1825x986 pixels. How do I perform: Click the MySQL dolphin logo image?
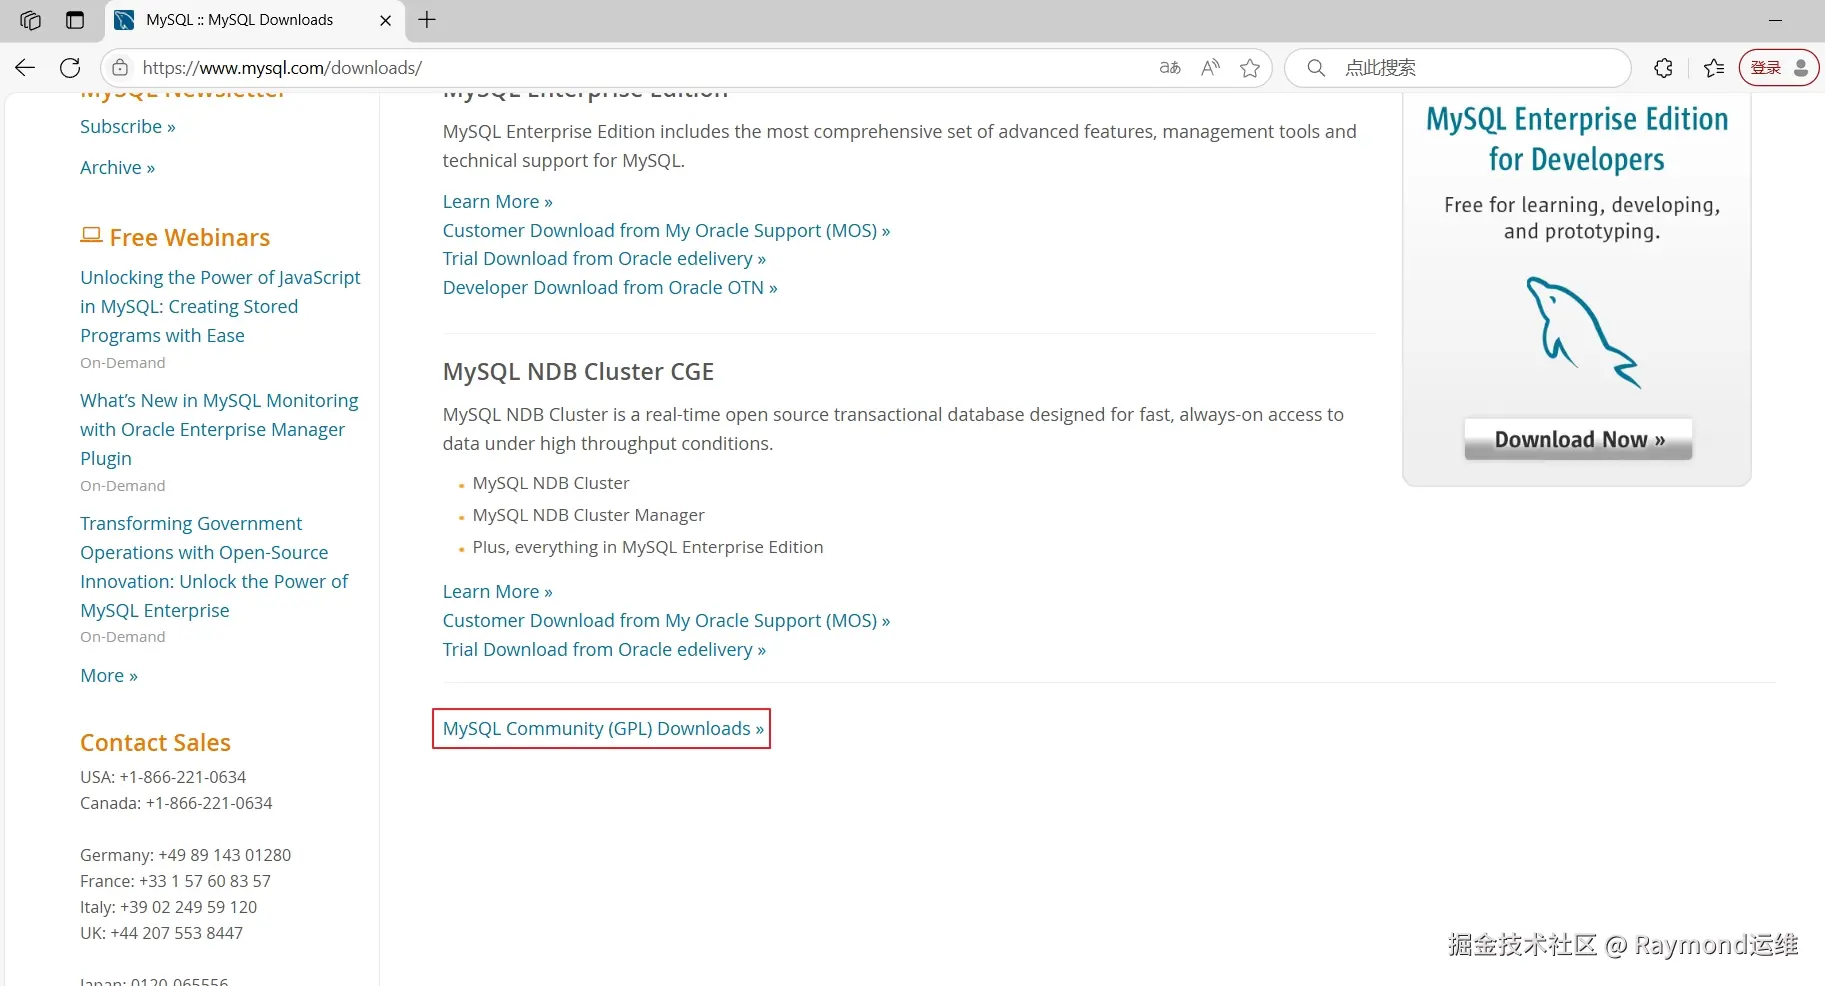1583,332
